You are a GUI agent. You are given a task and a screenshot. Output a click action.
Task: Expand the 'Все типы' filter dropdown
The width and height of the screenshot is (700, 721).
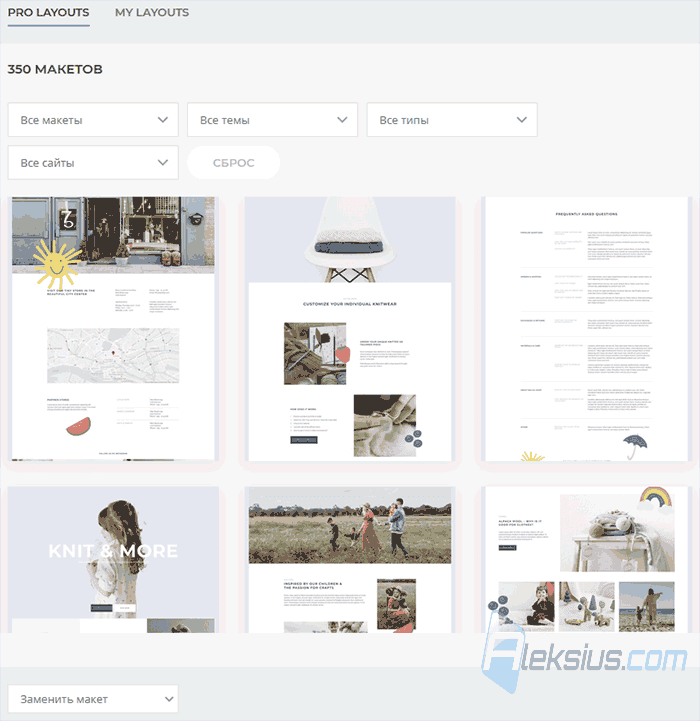pyautogui.click(x=452, y=120)
